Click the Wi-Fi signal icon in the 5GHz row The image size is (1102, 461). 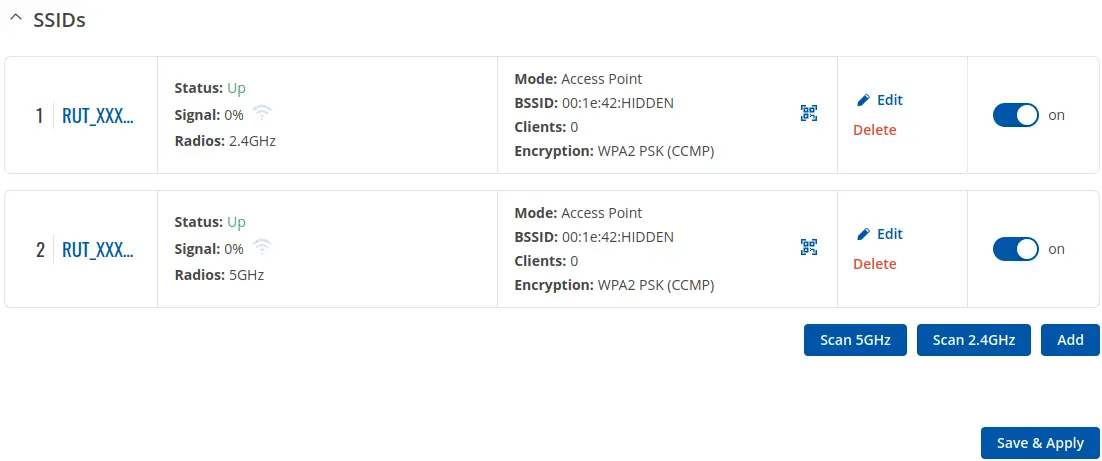[262, 245]
